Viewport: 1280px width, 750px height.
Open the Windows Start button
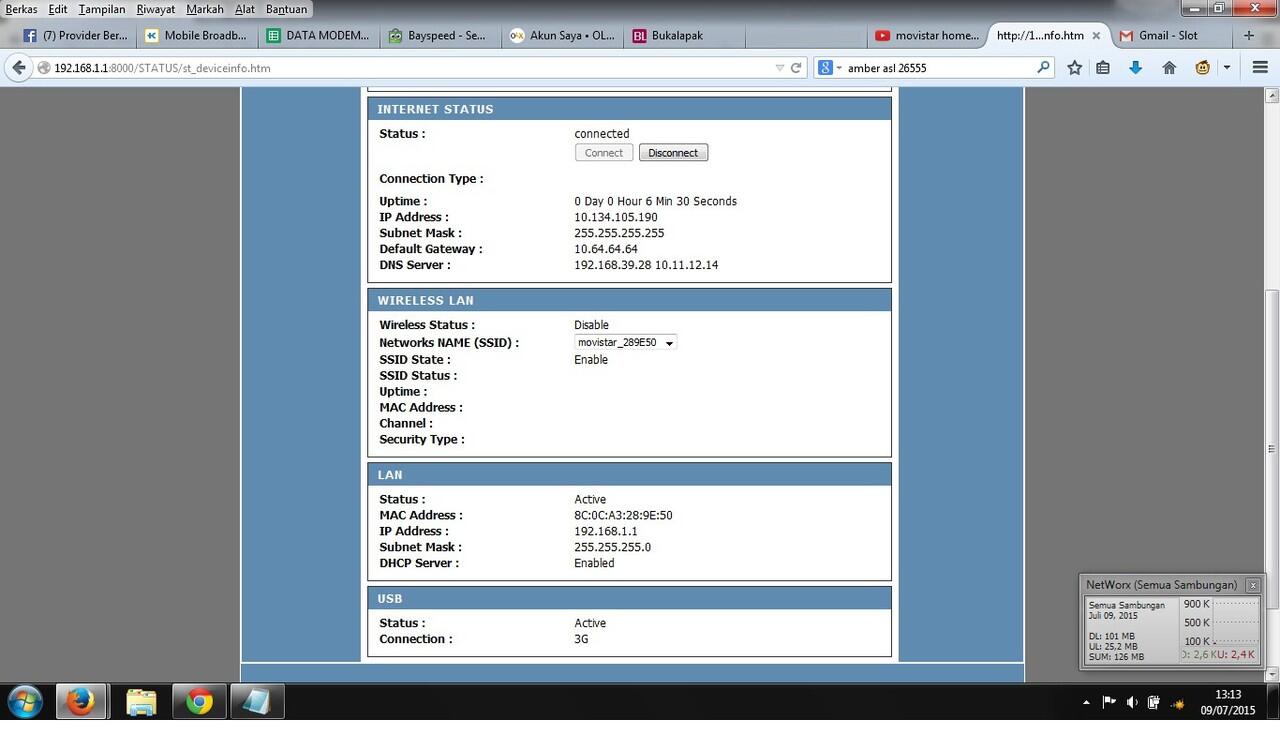point(24,703)
